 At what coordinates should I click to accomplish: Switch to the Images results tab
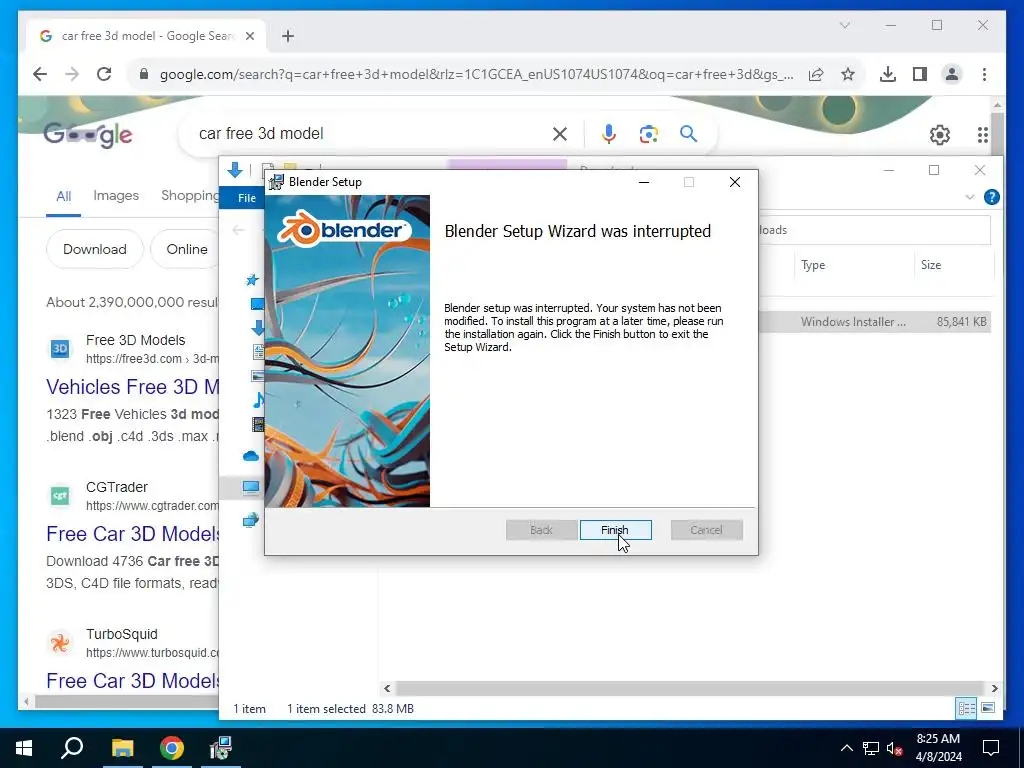pos(116,195)
